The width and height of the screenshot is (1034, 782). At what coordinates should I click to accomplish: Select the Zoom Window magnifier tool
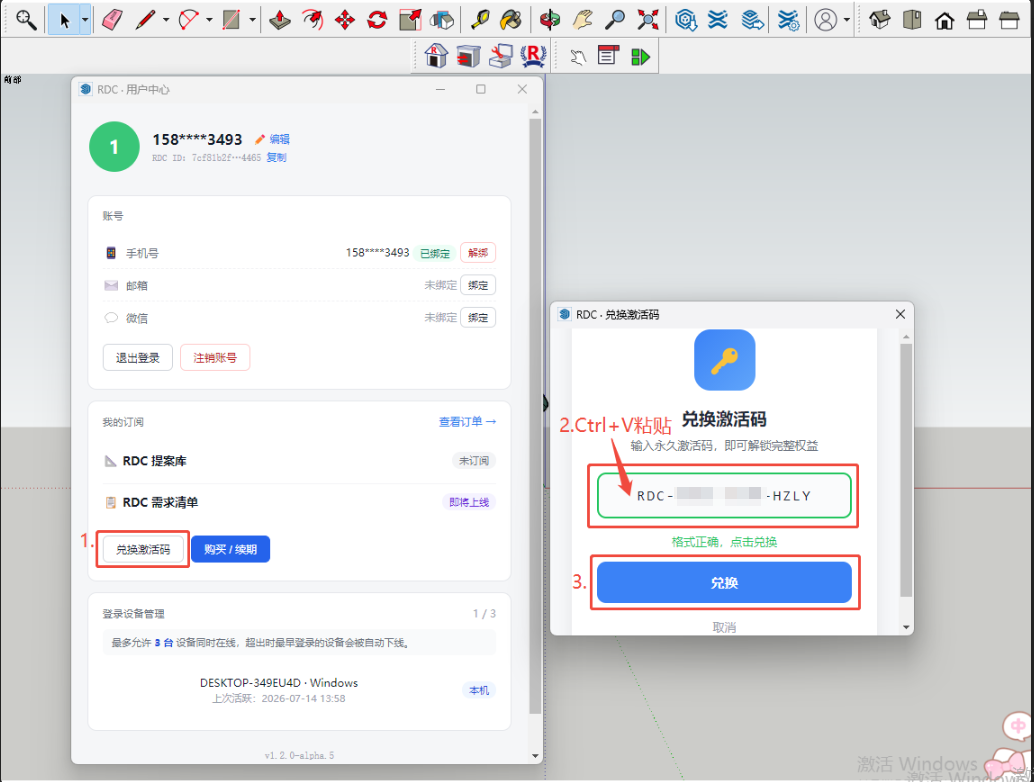click(26, 20)
